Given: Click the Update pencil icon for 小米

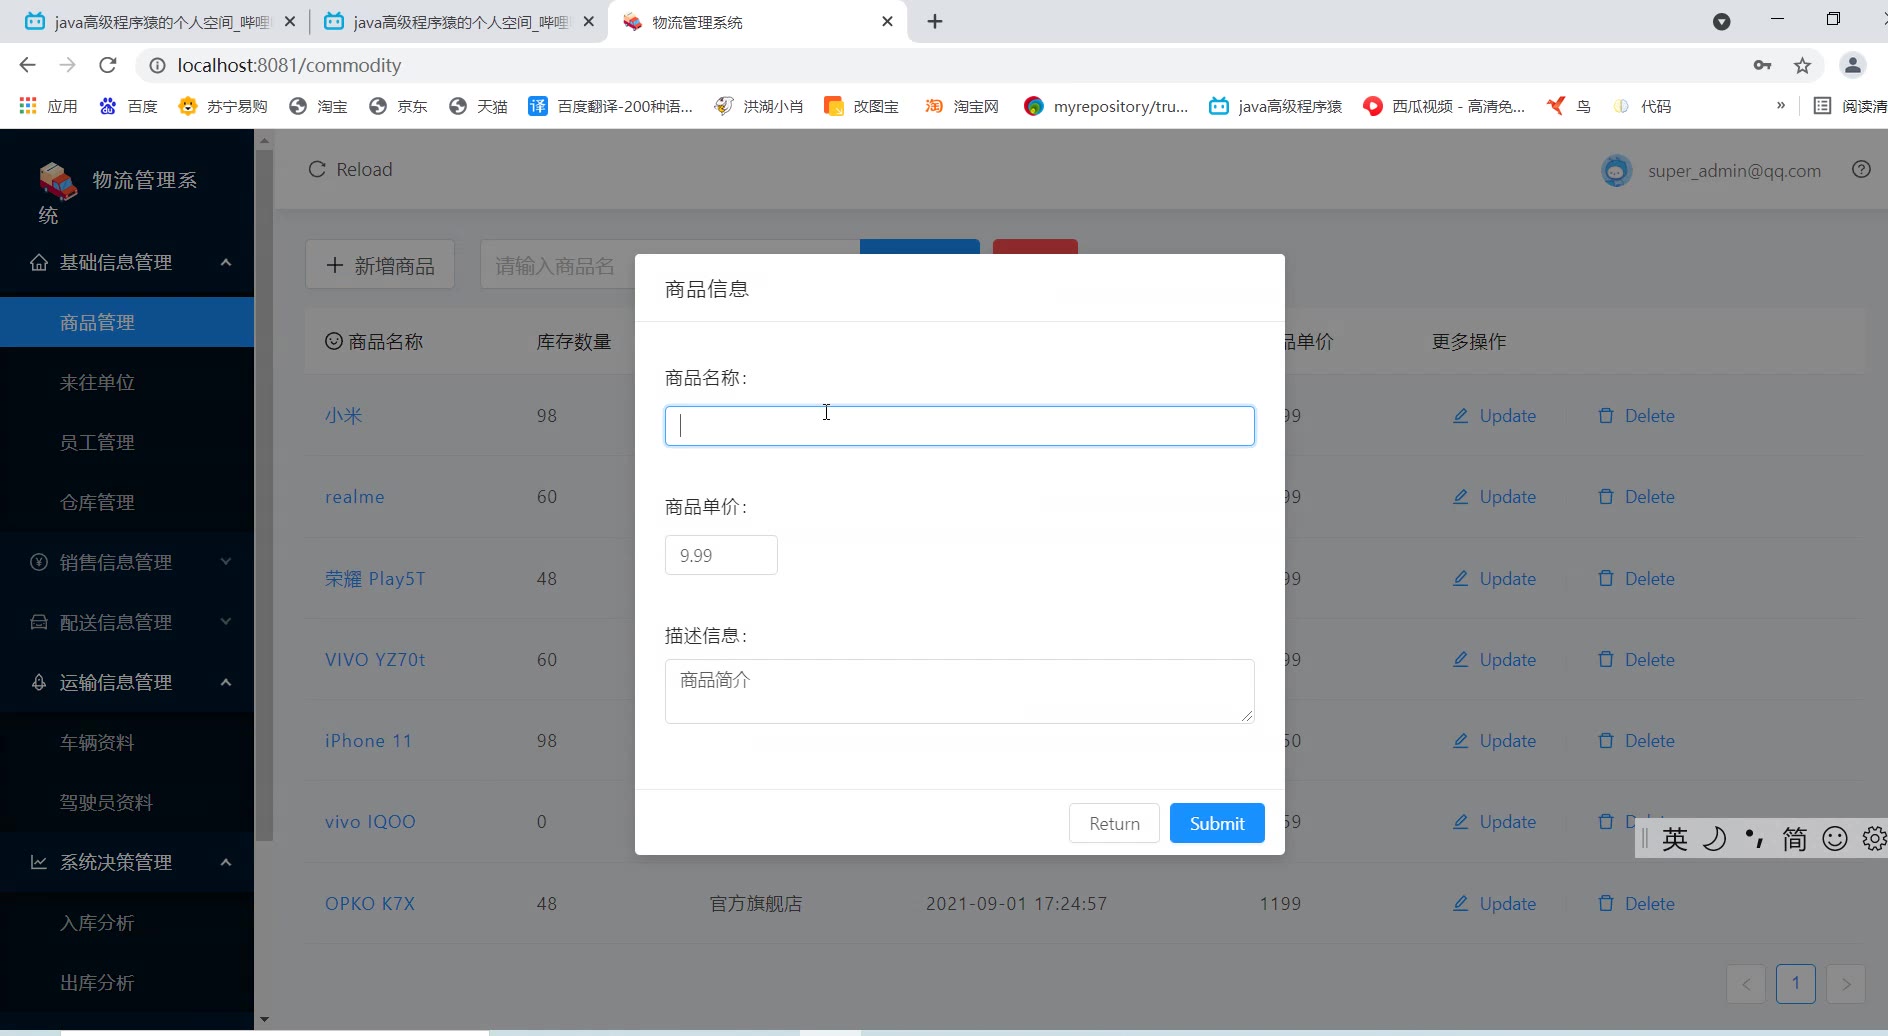Looking at the screenshot, I should coord(1461,415).
